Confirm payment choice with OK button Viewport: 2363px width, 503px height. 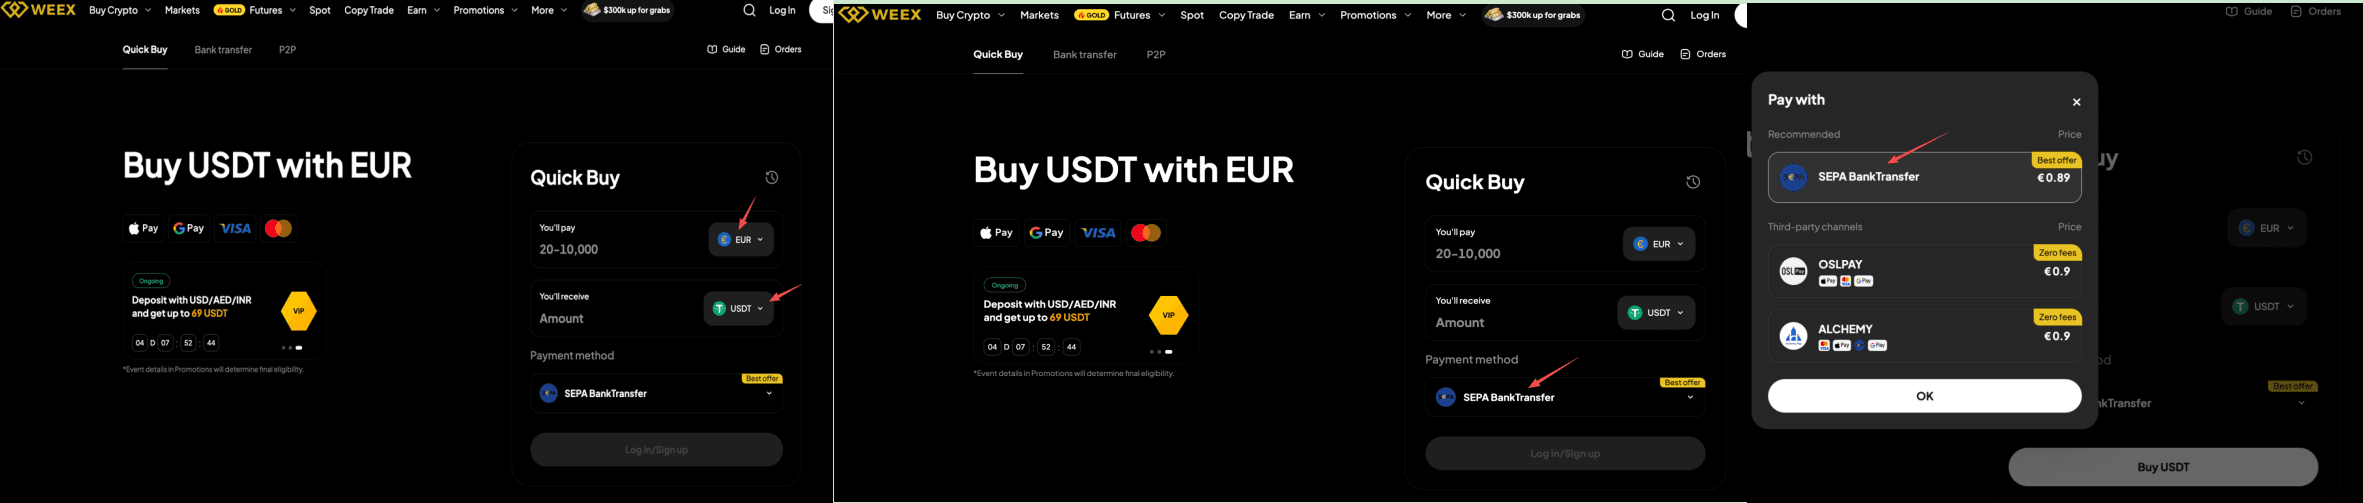(1924, 396)
